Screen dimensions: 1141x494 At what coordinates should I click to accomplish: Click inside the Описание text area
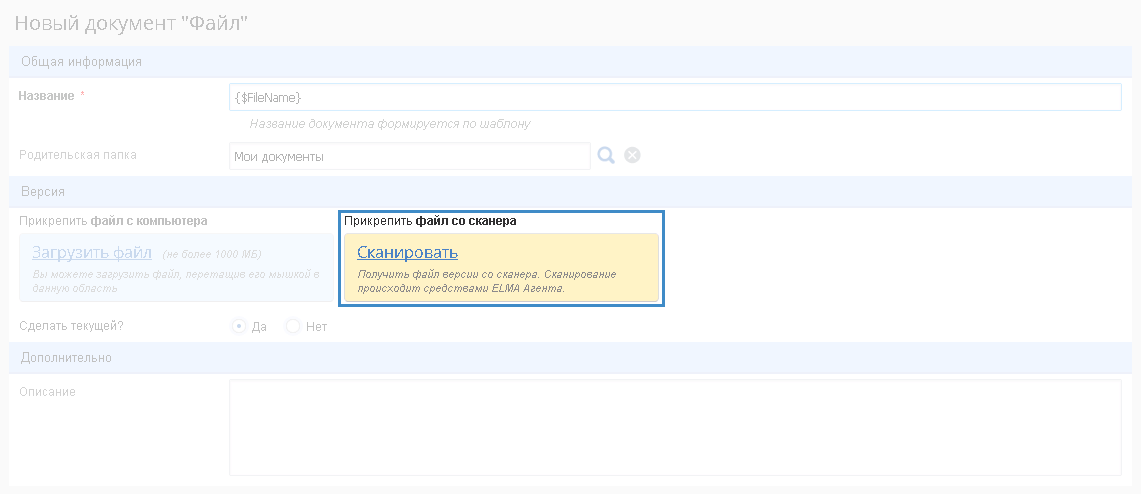pyautogui.click(x=674, y=427)
